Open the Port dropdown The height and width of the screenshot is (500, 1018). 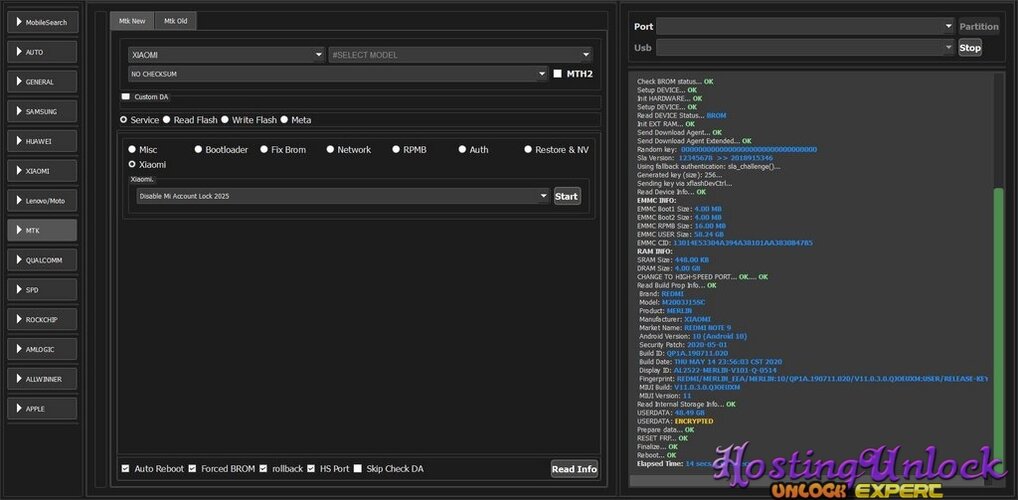804,27
